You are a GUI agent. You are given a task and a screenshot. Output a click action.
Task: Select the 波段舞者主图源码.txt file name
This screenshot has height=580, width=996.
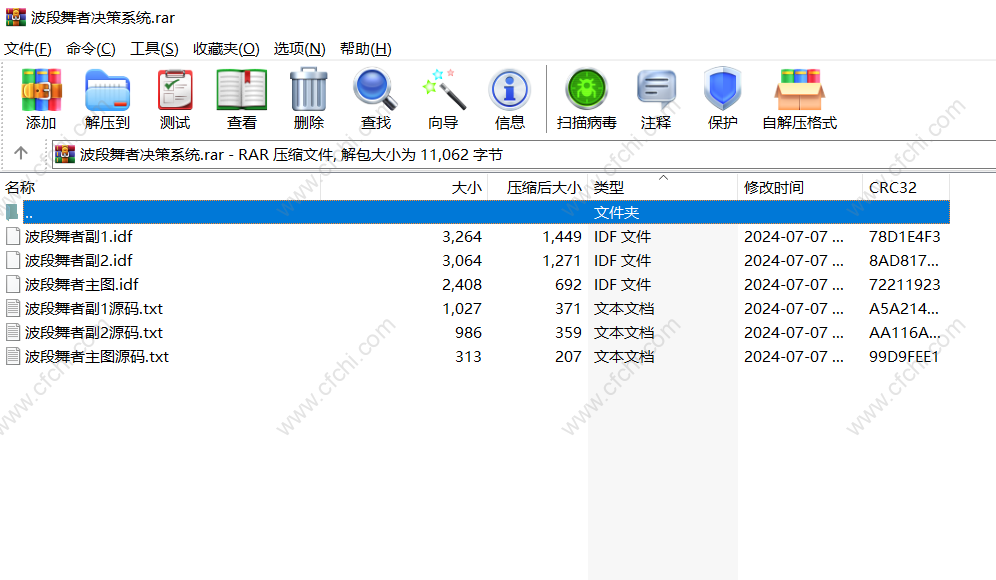pos(97,356)
